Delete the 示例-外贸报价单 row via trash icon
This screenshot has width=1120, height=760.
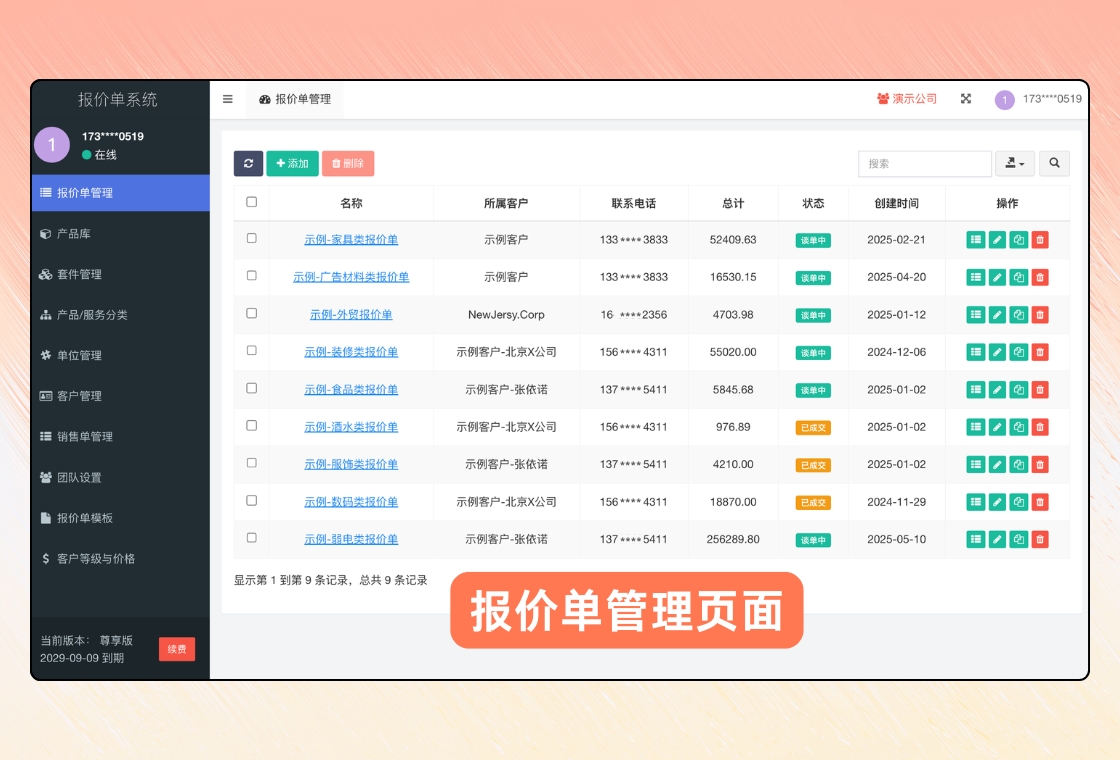point(1040,315)
